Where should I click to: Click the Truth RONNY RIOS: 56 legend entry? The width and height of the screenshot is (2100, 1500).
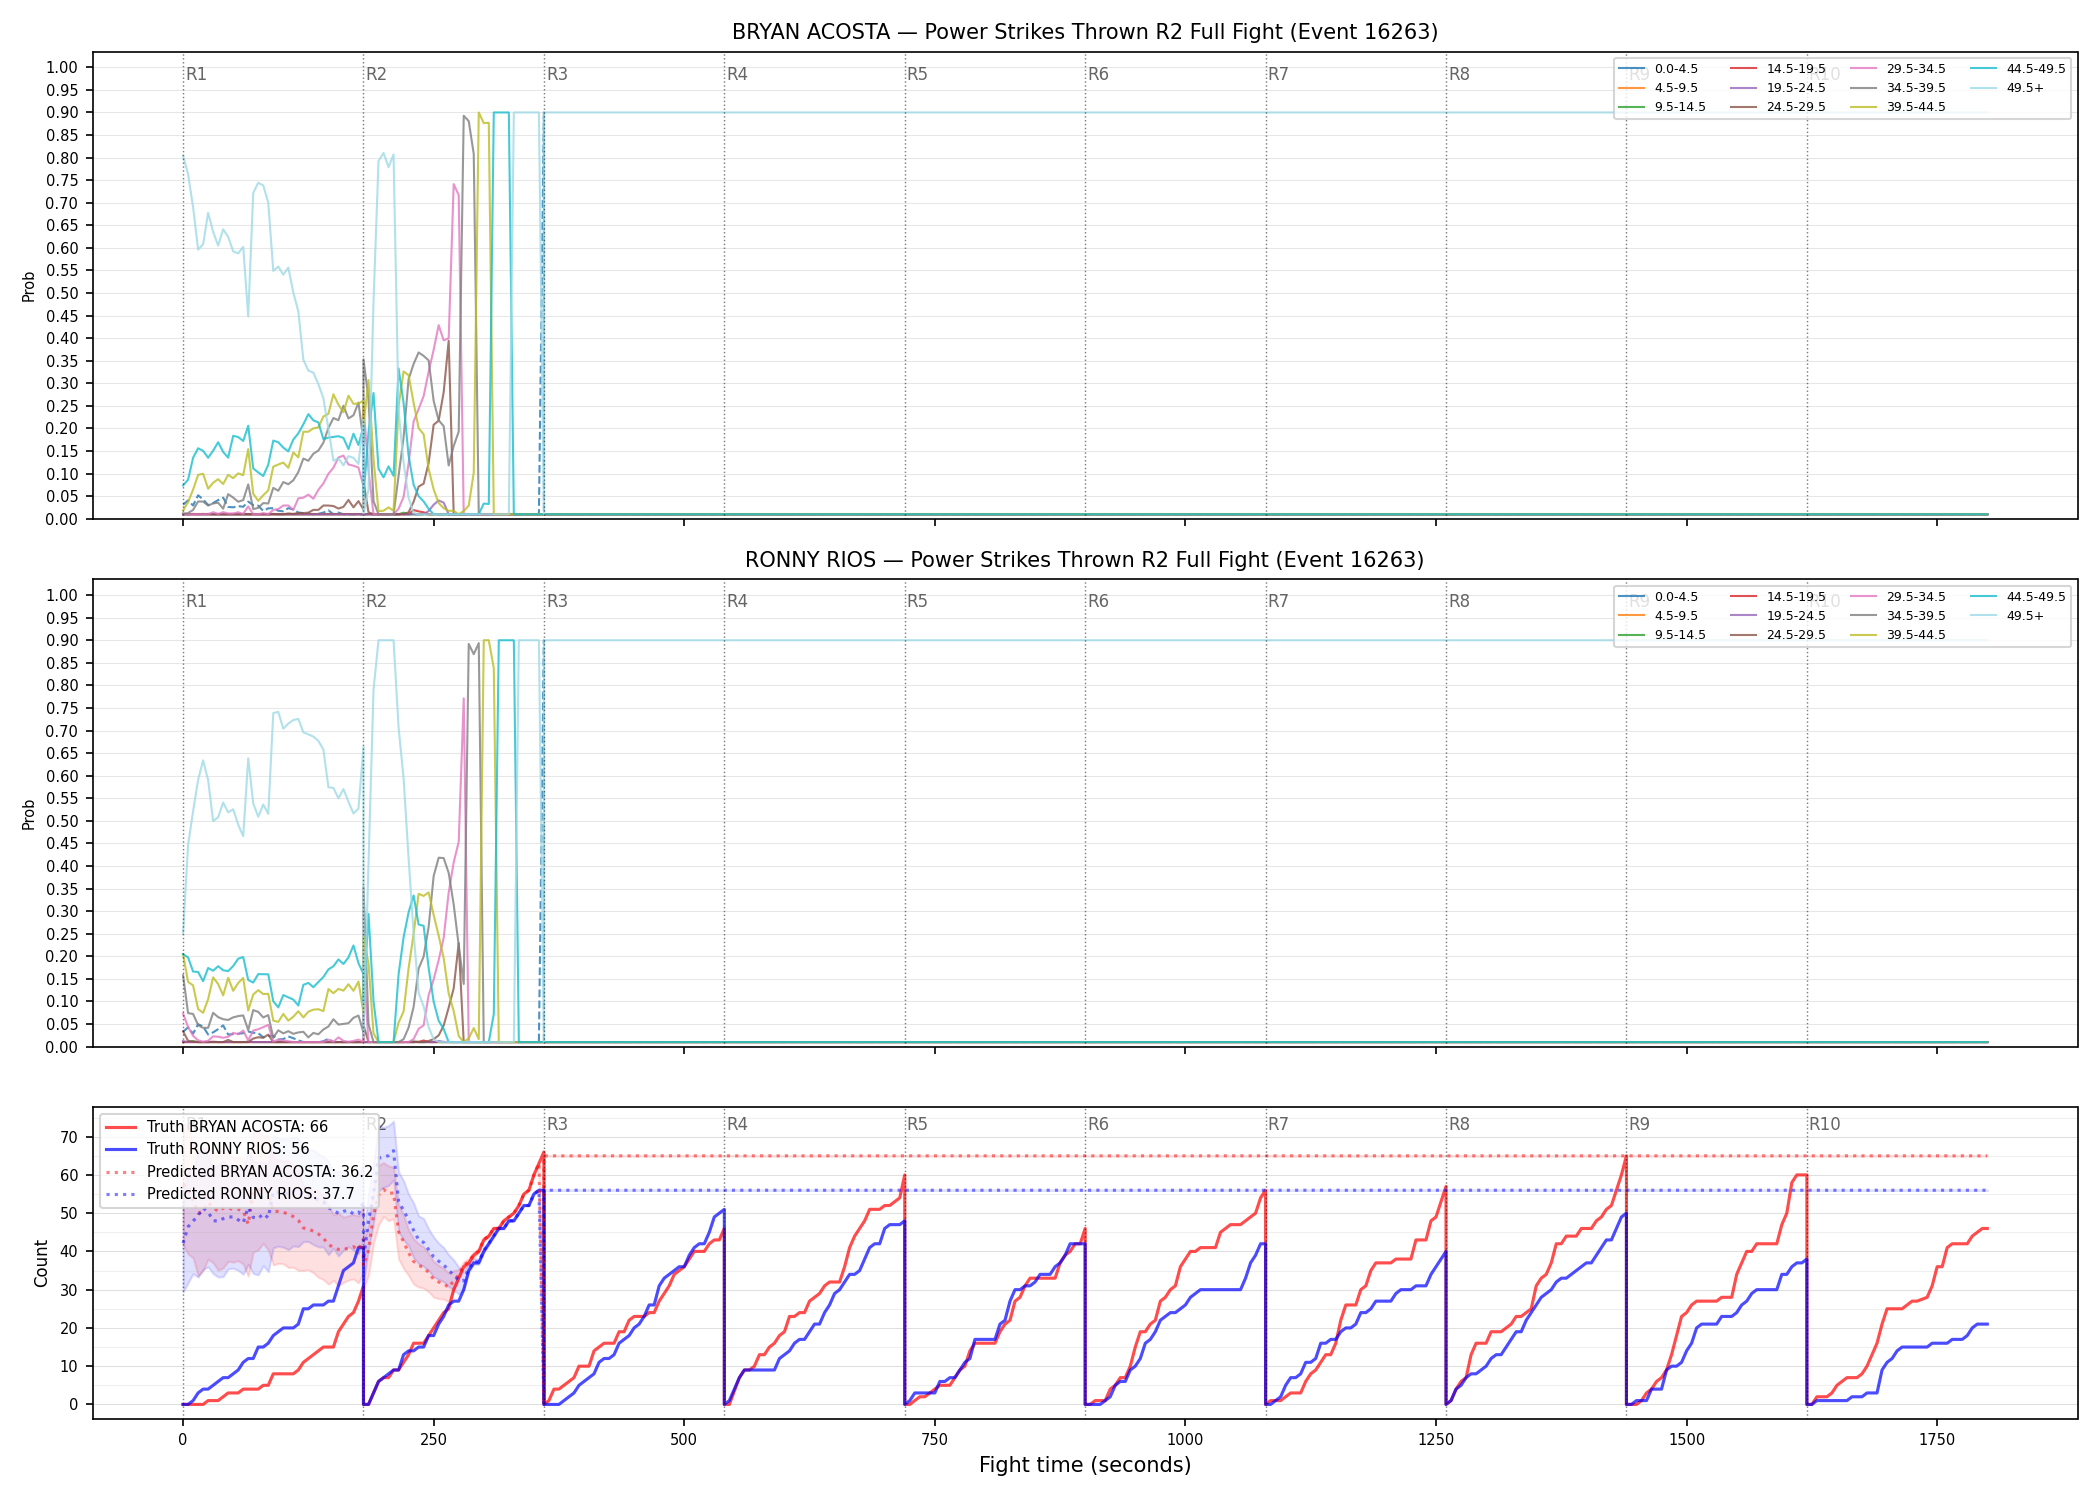tap(207, 1148)
